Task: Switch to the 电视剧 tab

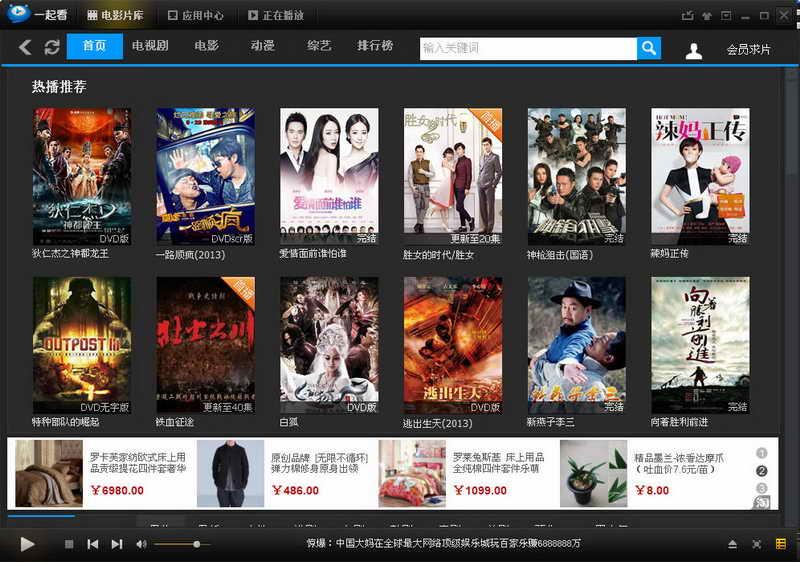Action: click(x=150, y=46)
